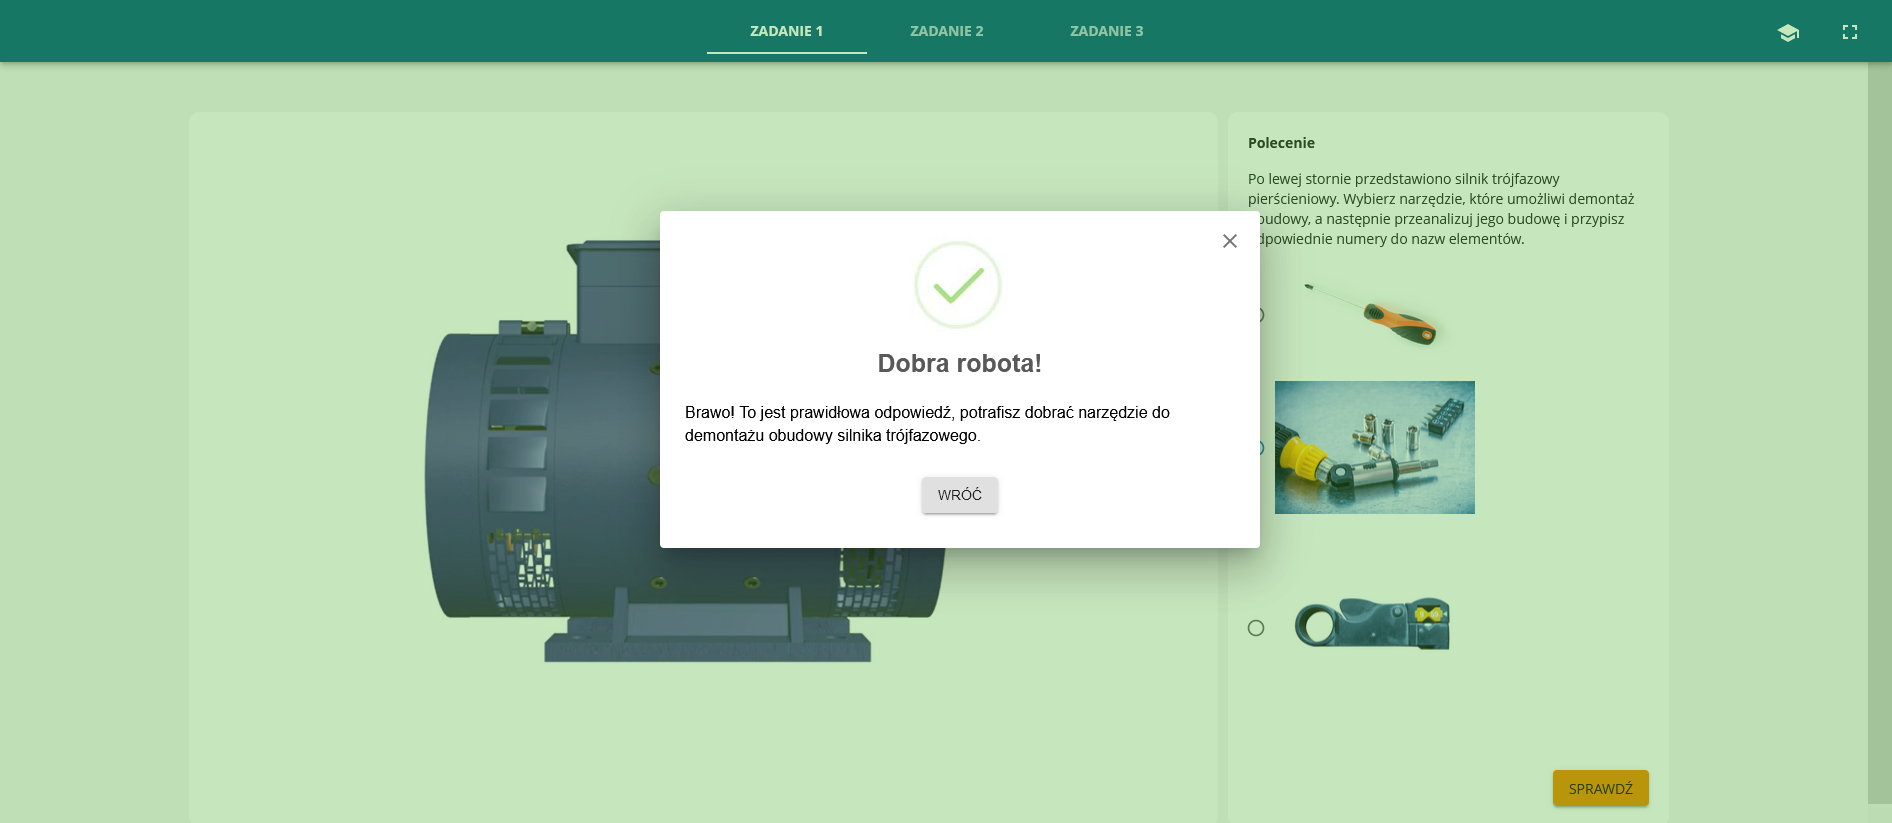This screenshot has height=823, width=1892.
Task: Open the ZADANIE 2 tab
Action: click(946, 31)
